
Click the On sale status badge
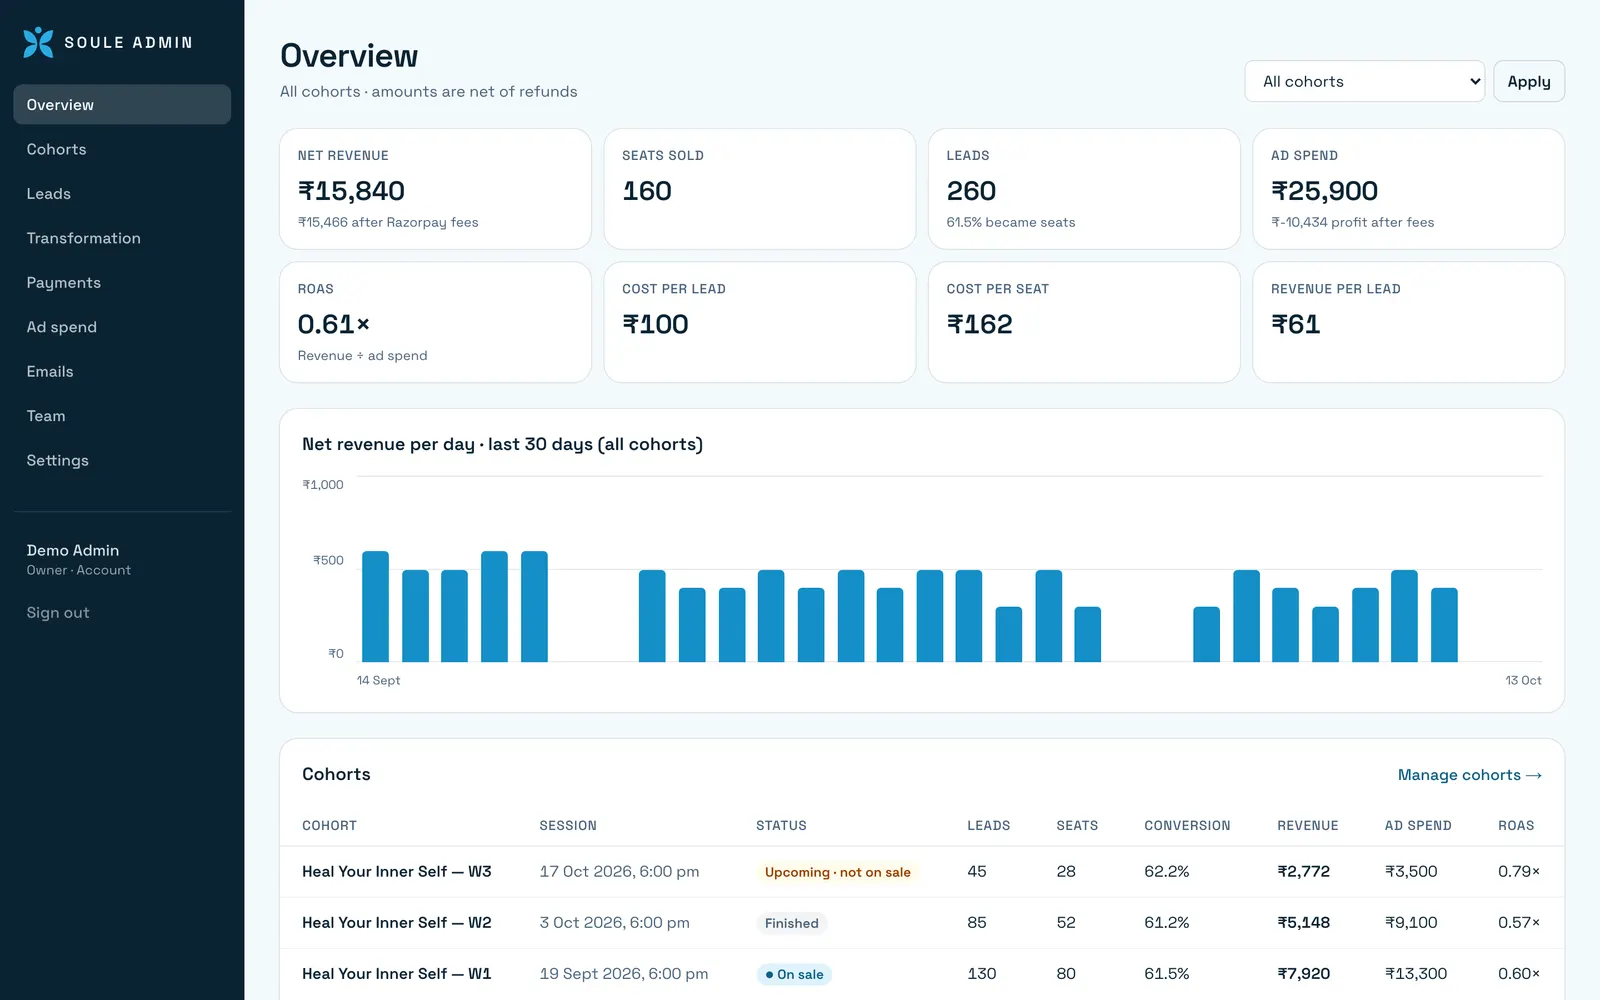794,974
